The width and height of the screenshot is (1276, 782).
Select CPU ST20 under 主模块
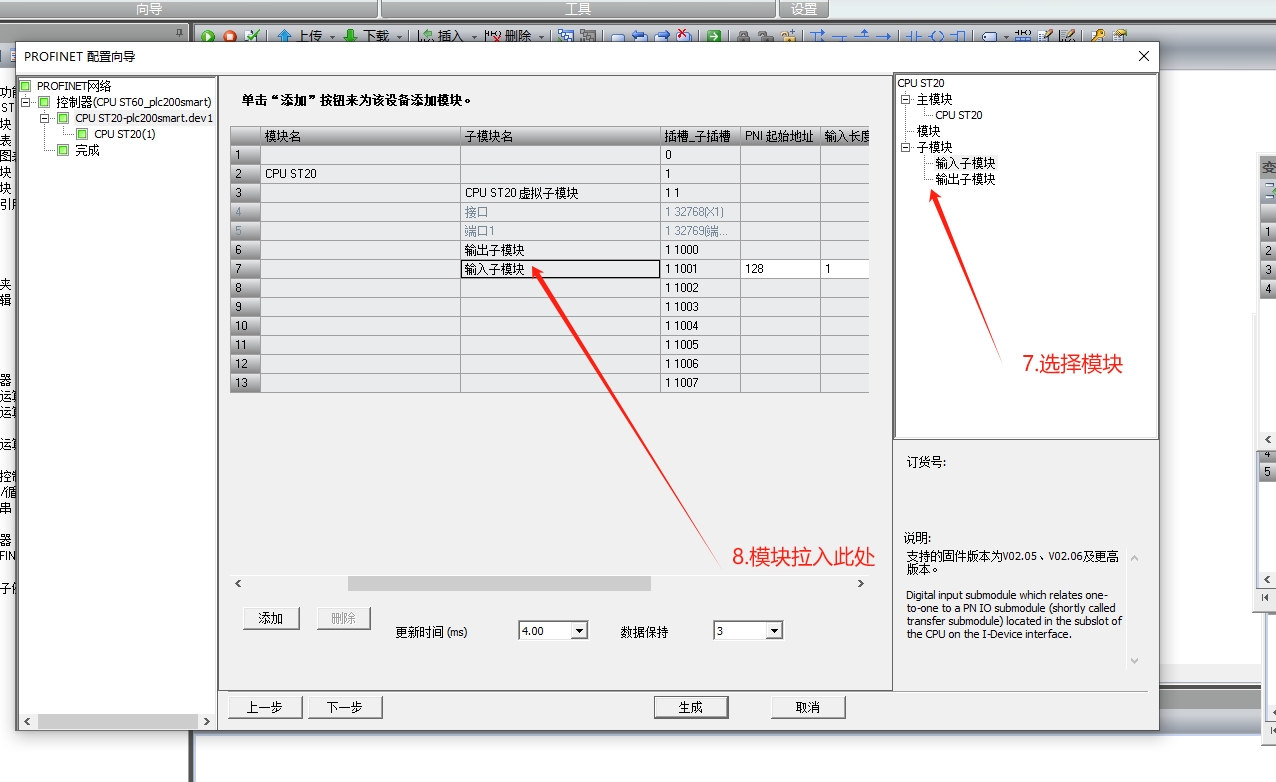pyautogui.click(x=959, y=115)
